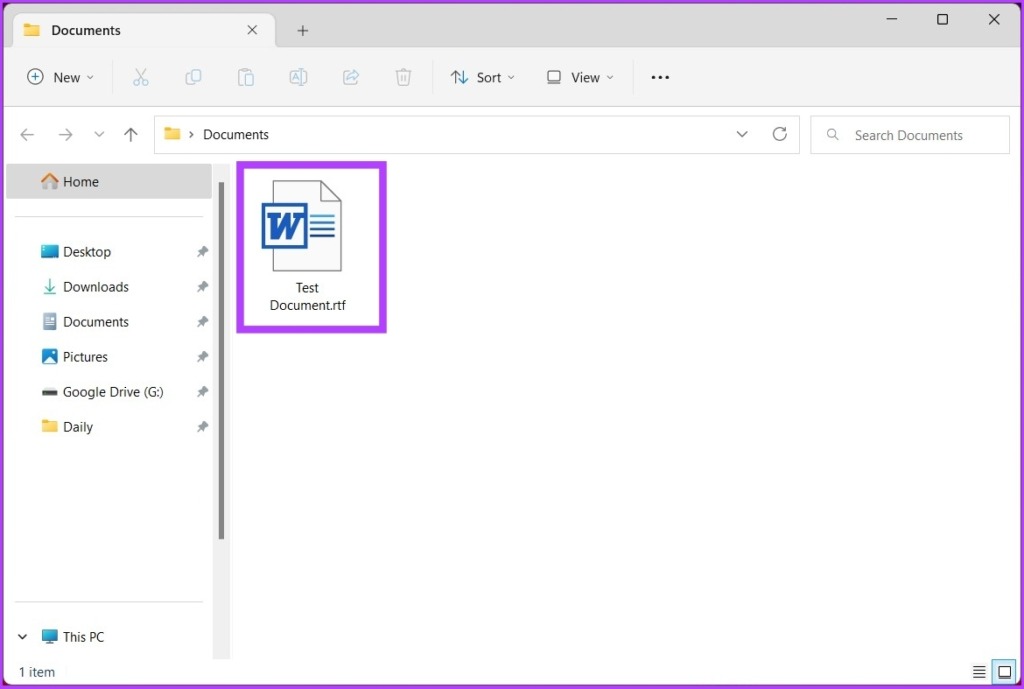Refresh the Documents folder view
Screen dimensions: 1024x689
click(x=780, y=134)
